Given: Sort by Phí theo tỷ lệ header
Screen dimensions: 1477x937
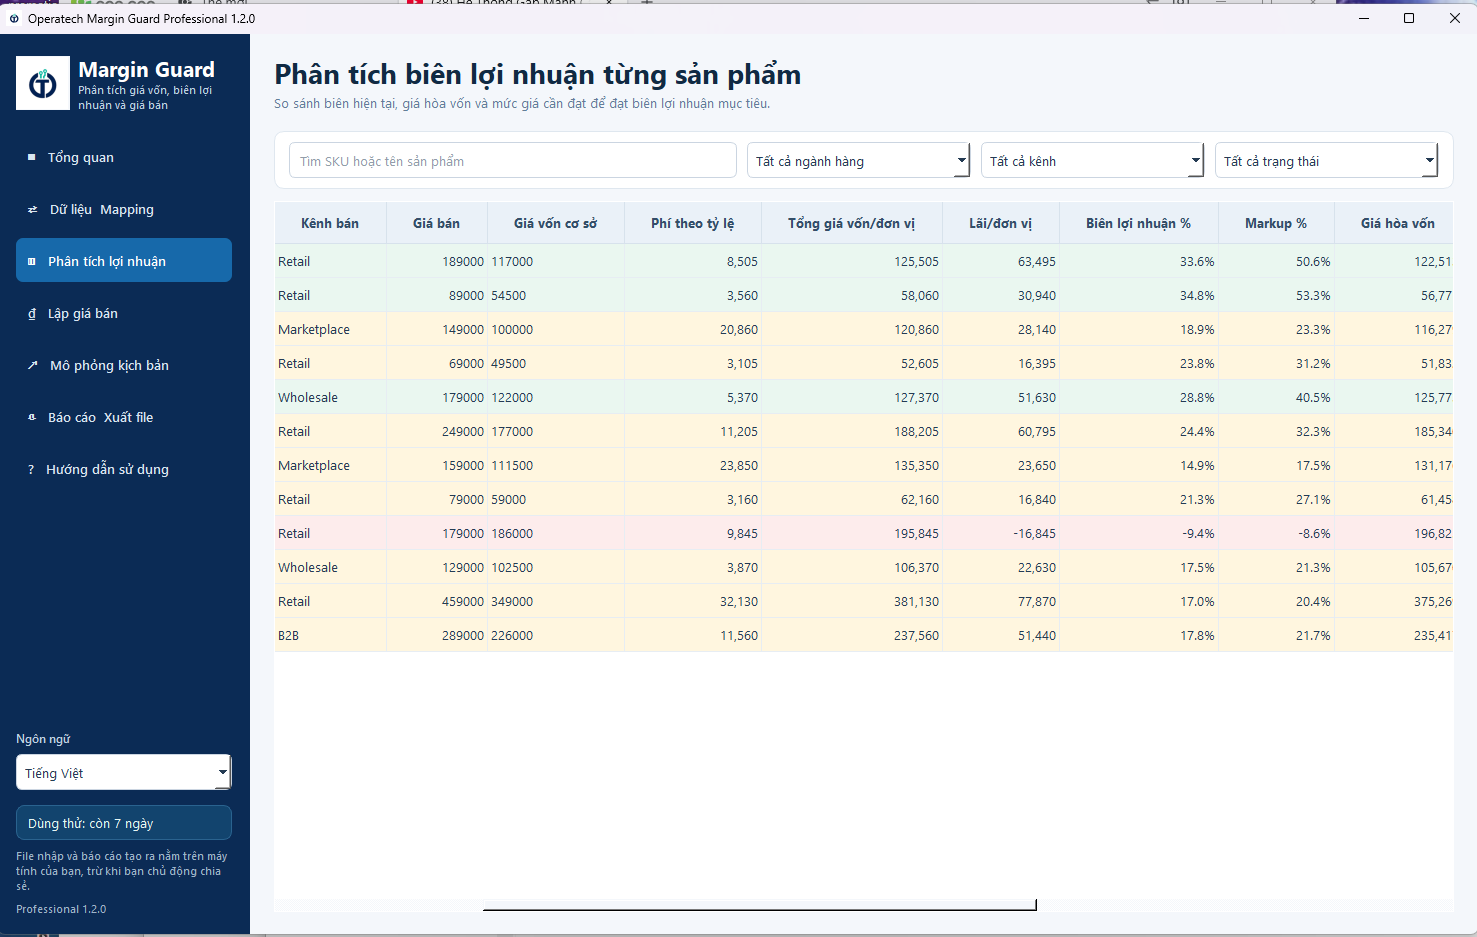Looking at the screenshot, I should coord(693,223).
